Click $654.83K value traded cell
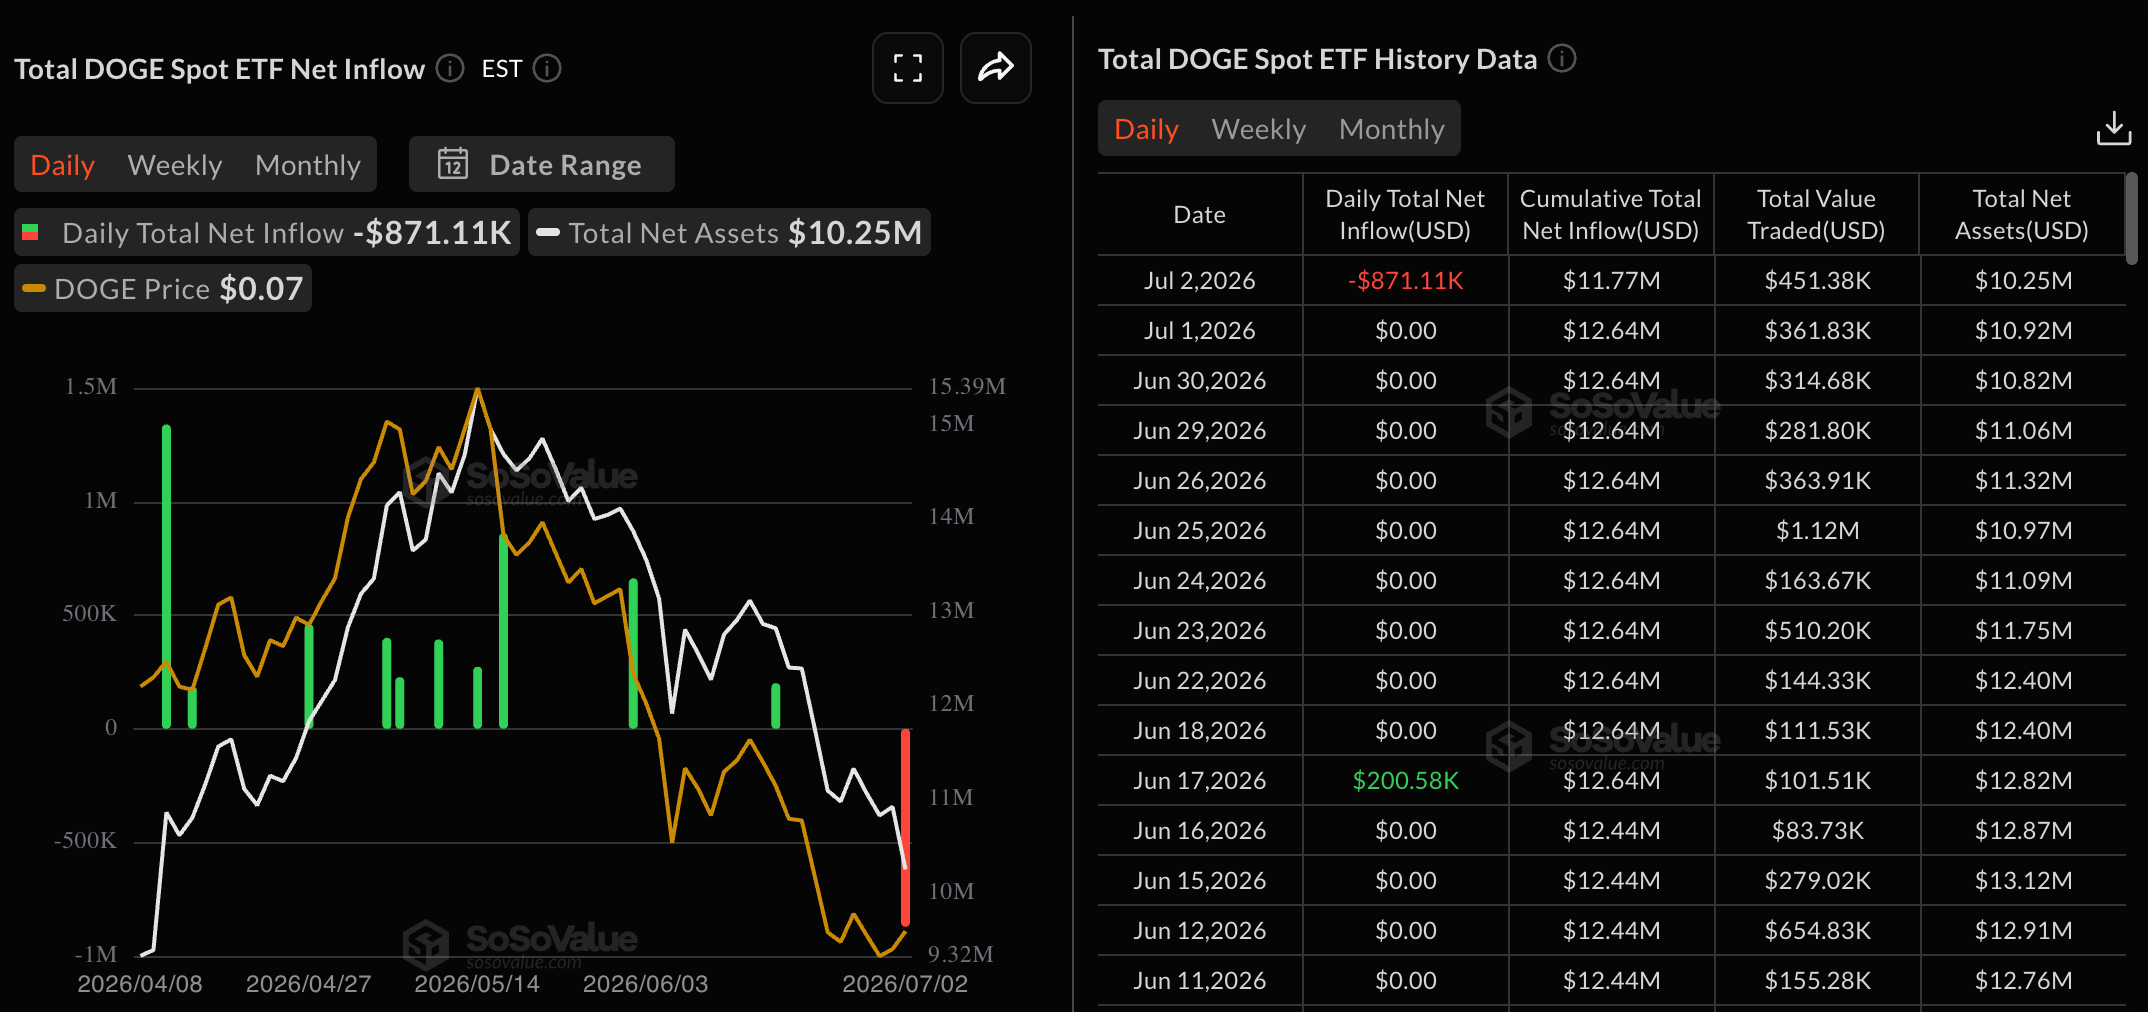 tap(1817, 931)
